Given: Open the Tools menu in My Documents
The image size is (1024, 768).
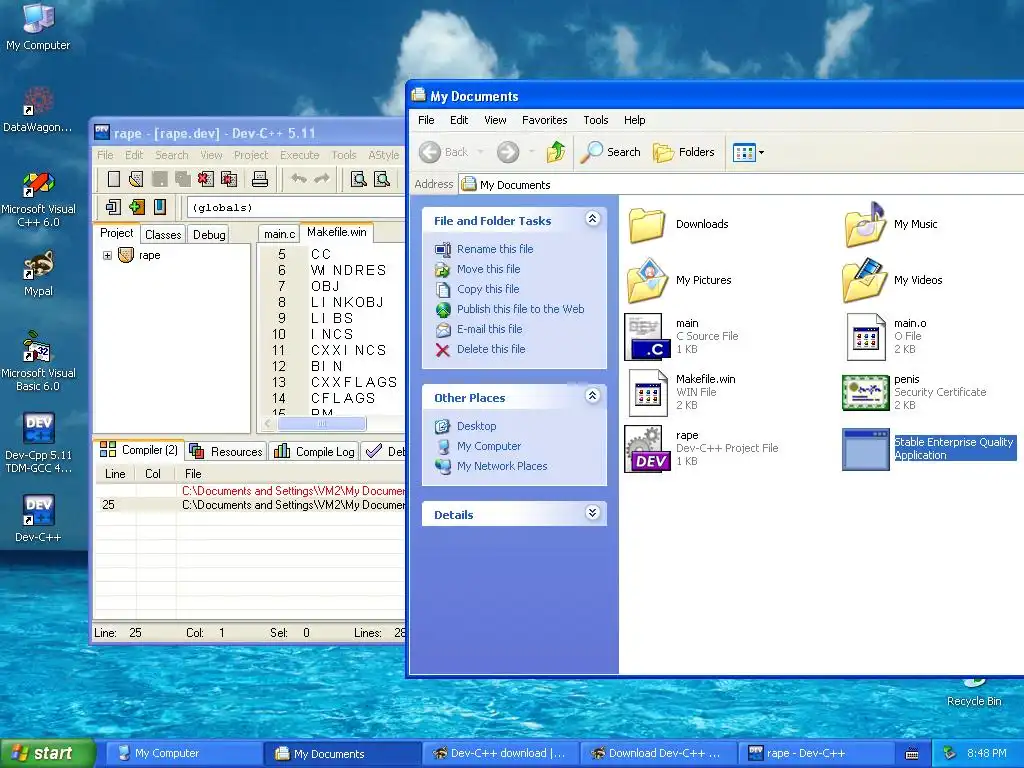Looking at the screenshot, I should [596, 120].
